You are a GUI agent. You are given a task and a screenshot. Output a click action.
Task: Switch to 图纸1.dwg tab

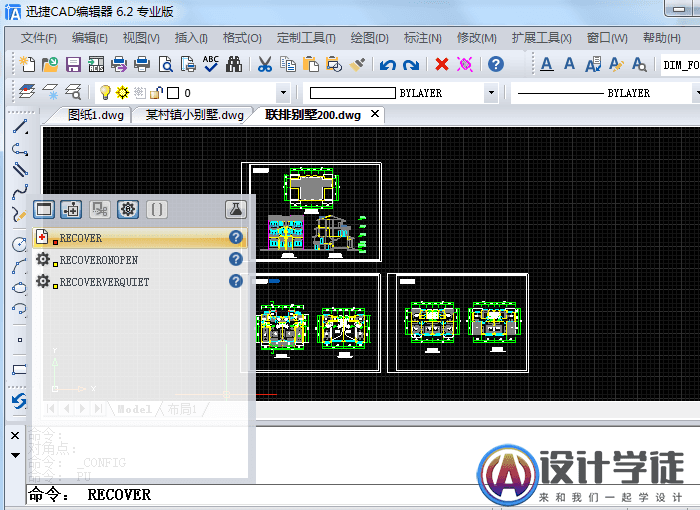96,115
